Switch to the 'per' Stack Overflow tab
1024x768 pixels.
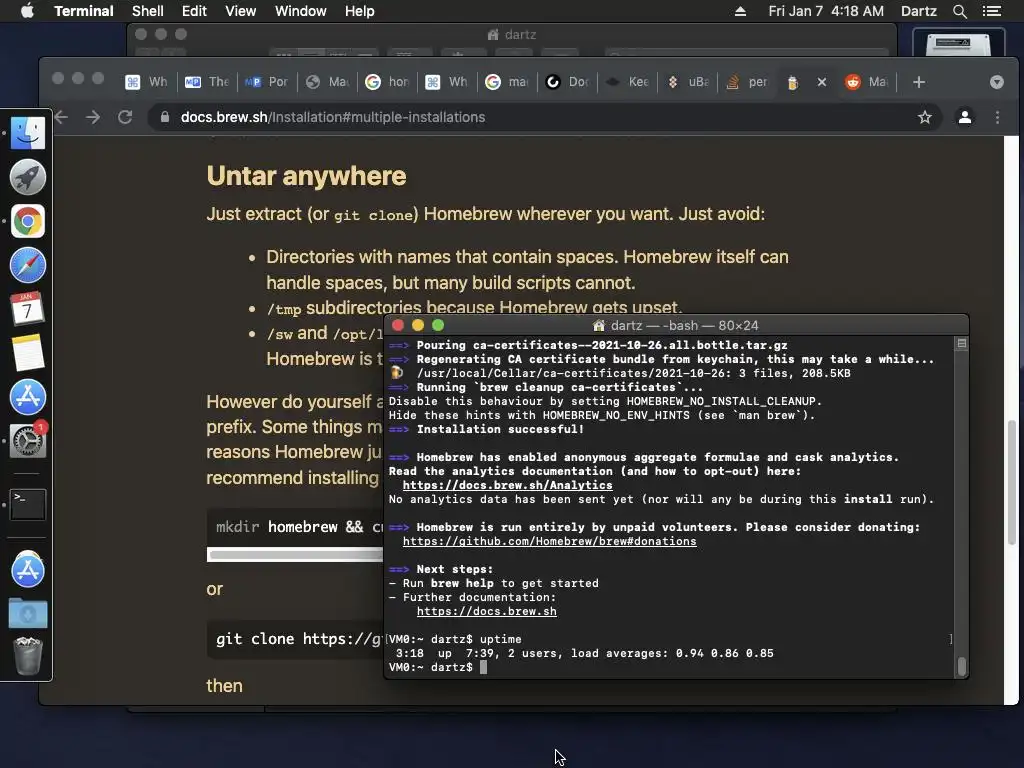pos(747,82)
